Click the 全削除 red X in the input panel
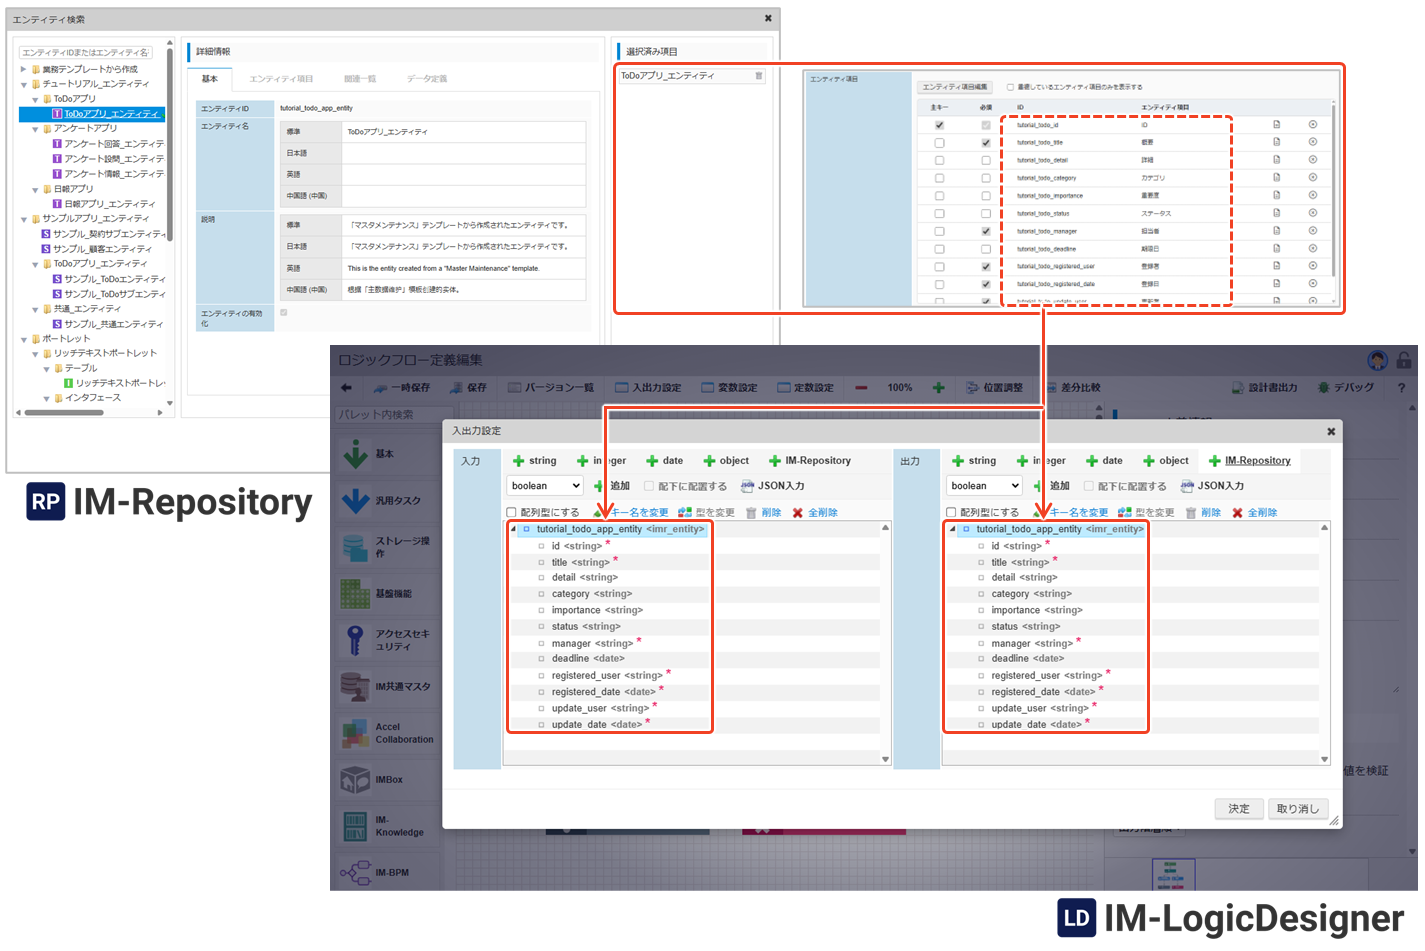Screen dimensions: 1425x951 797,513
